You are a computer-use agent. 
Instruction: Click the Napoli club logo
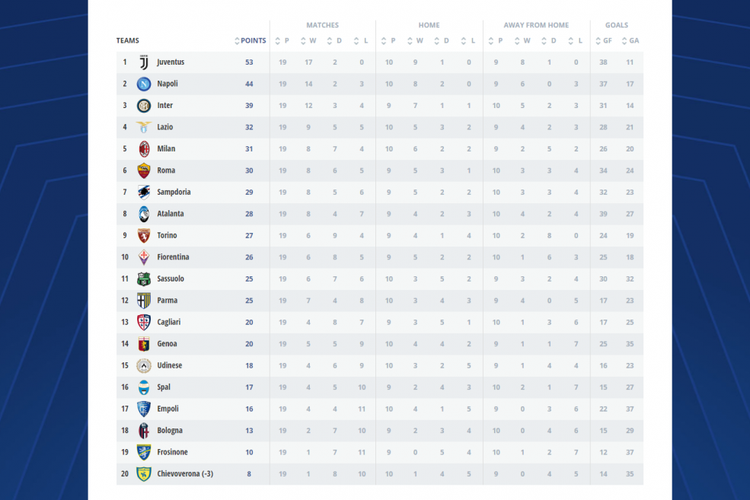tap(144, 84)
